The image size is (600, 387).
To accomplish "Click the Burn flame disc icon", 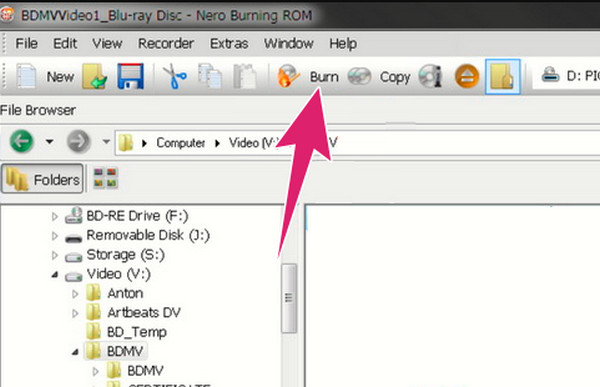I will click(x=289, y=76).
